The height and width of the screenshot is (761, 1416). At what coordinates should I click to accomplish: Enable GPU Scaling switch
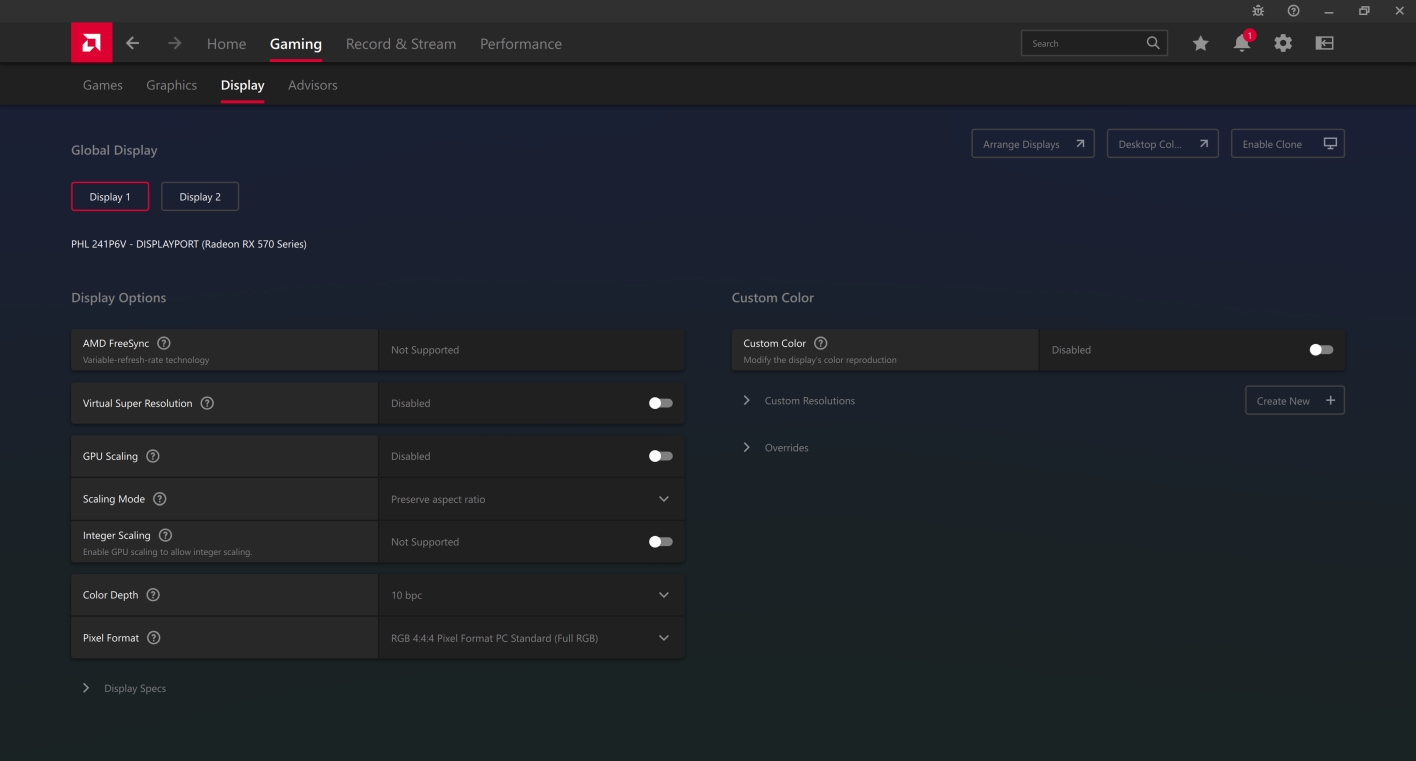point(661,456)
